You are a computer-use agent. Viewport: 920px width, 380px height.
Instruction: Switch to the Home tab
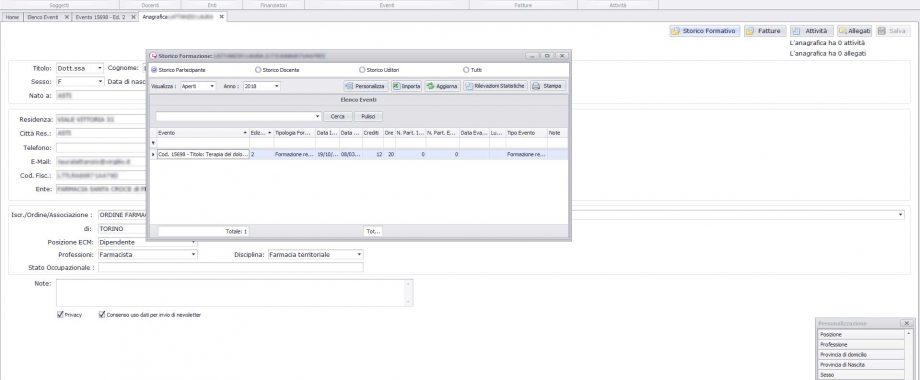click(x=12, y=17)
